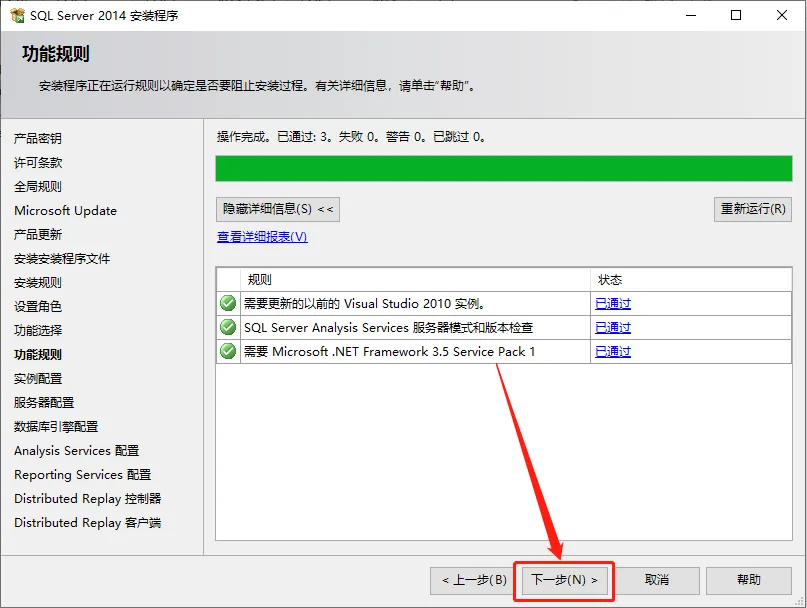
Task: Select Distributed Replay 控制器 step in sidebar
Action: [87, 498]
